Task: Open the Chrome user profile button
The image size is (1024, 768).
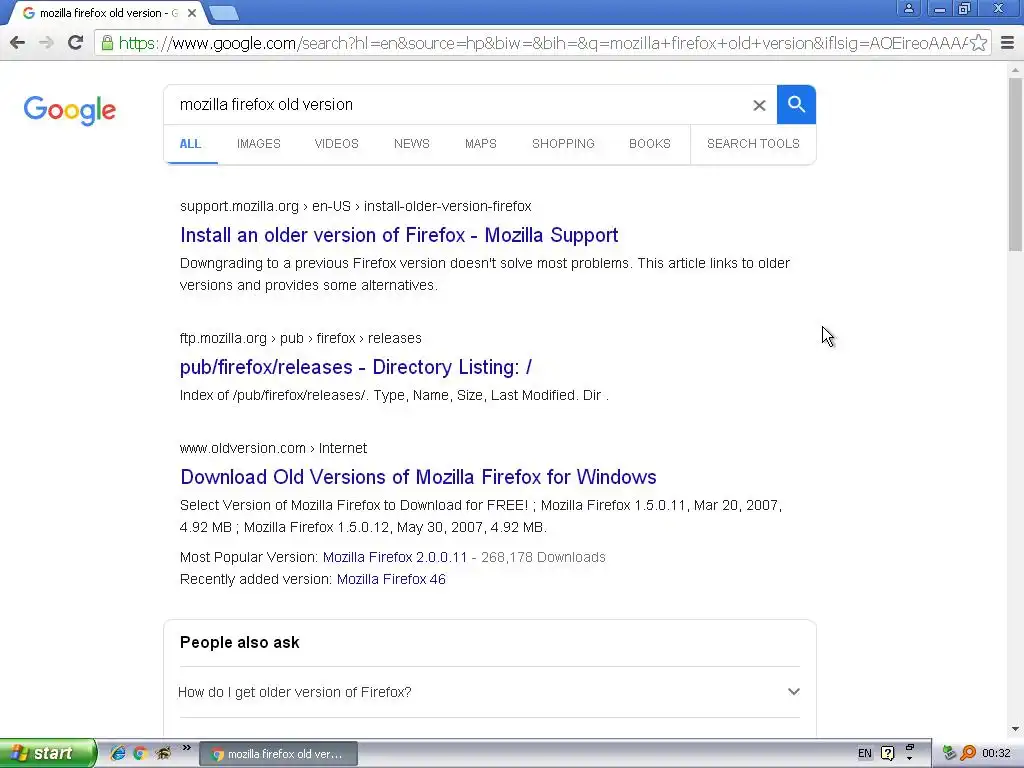Action: (908, 8)
